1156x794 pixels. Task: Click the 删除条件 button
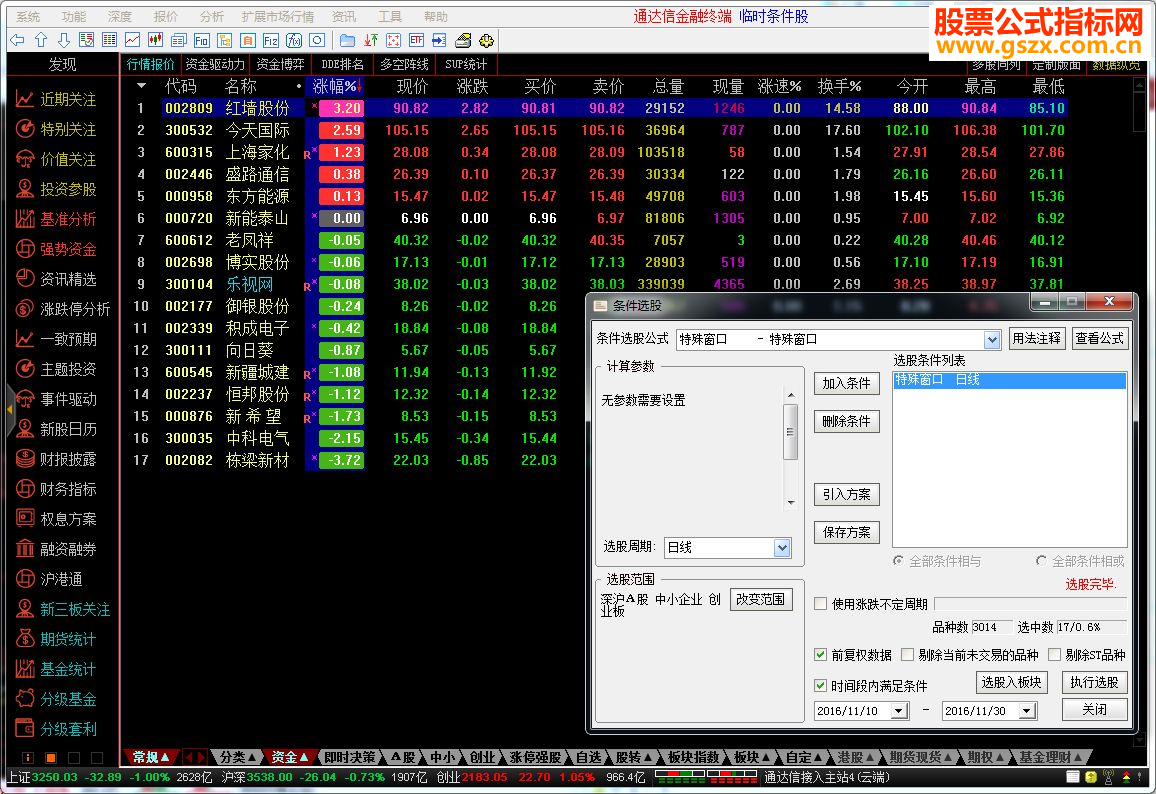(846, 422)
